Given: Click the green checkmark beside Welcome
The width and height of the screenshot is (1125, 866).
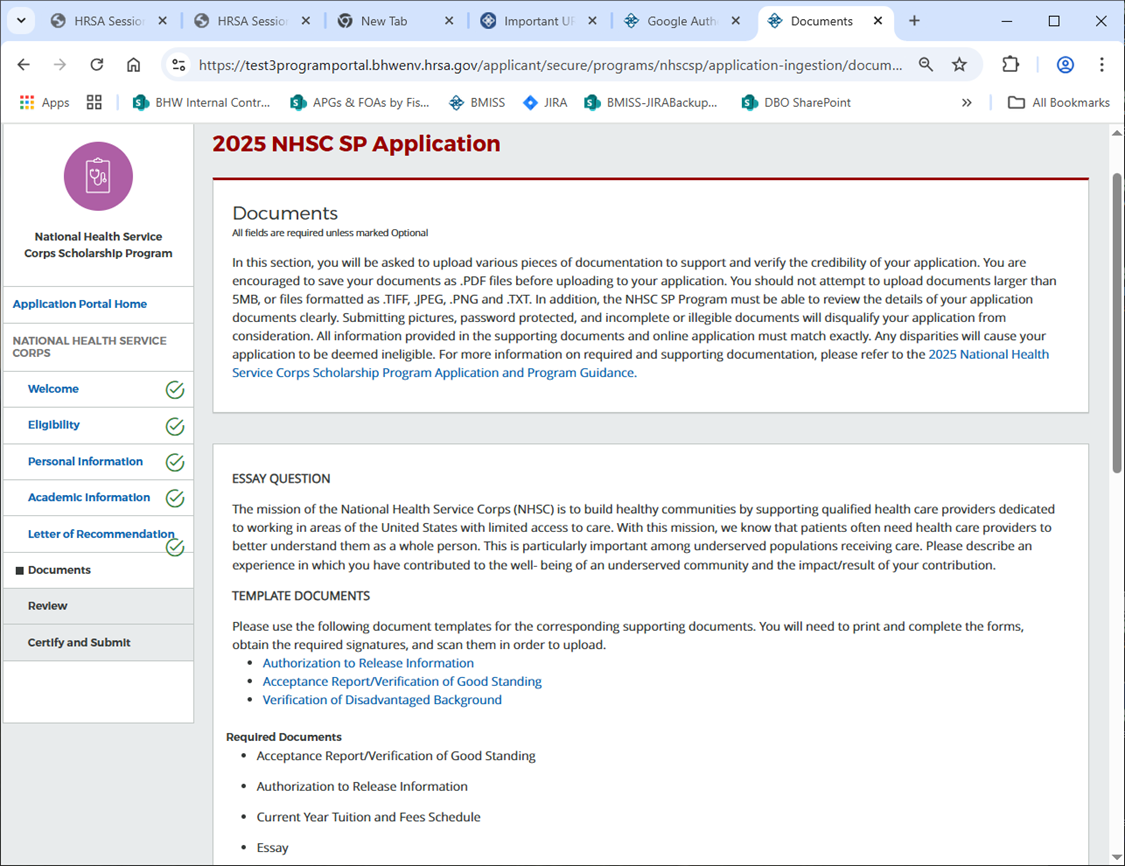Looking at the screenshot, I should tap(175, 390).
